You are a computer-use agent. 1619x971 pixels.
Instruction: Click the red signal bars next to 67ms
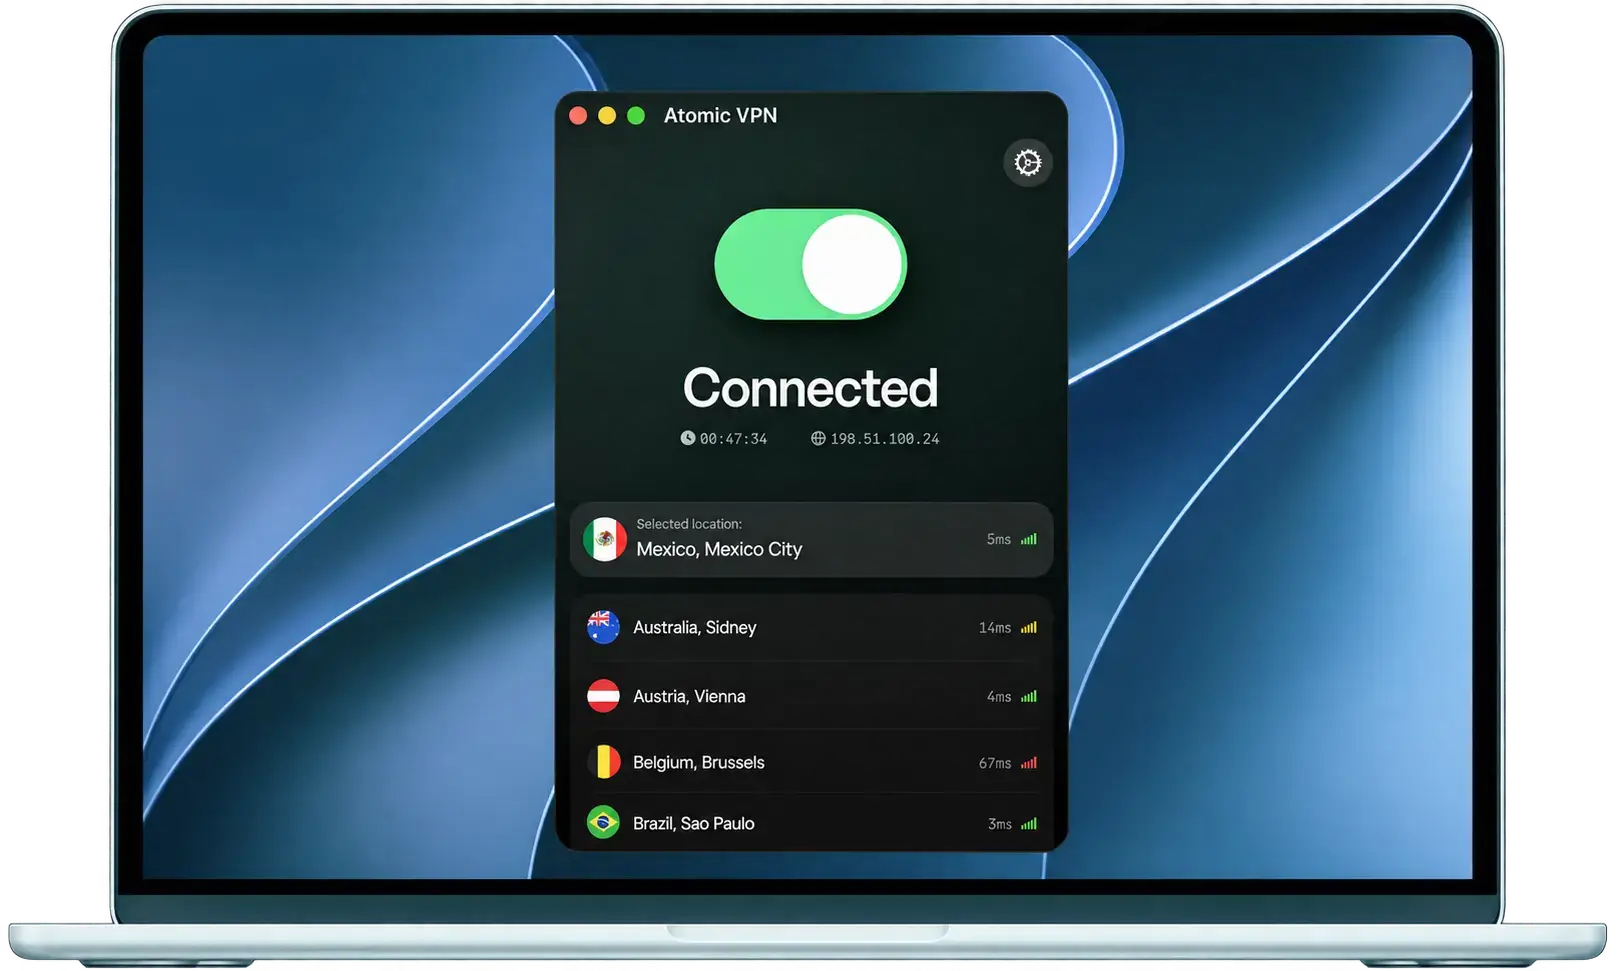tap(1029, 763)
